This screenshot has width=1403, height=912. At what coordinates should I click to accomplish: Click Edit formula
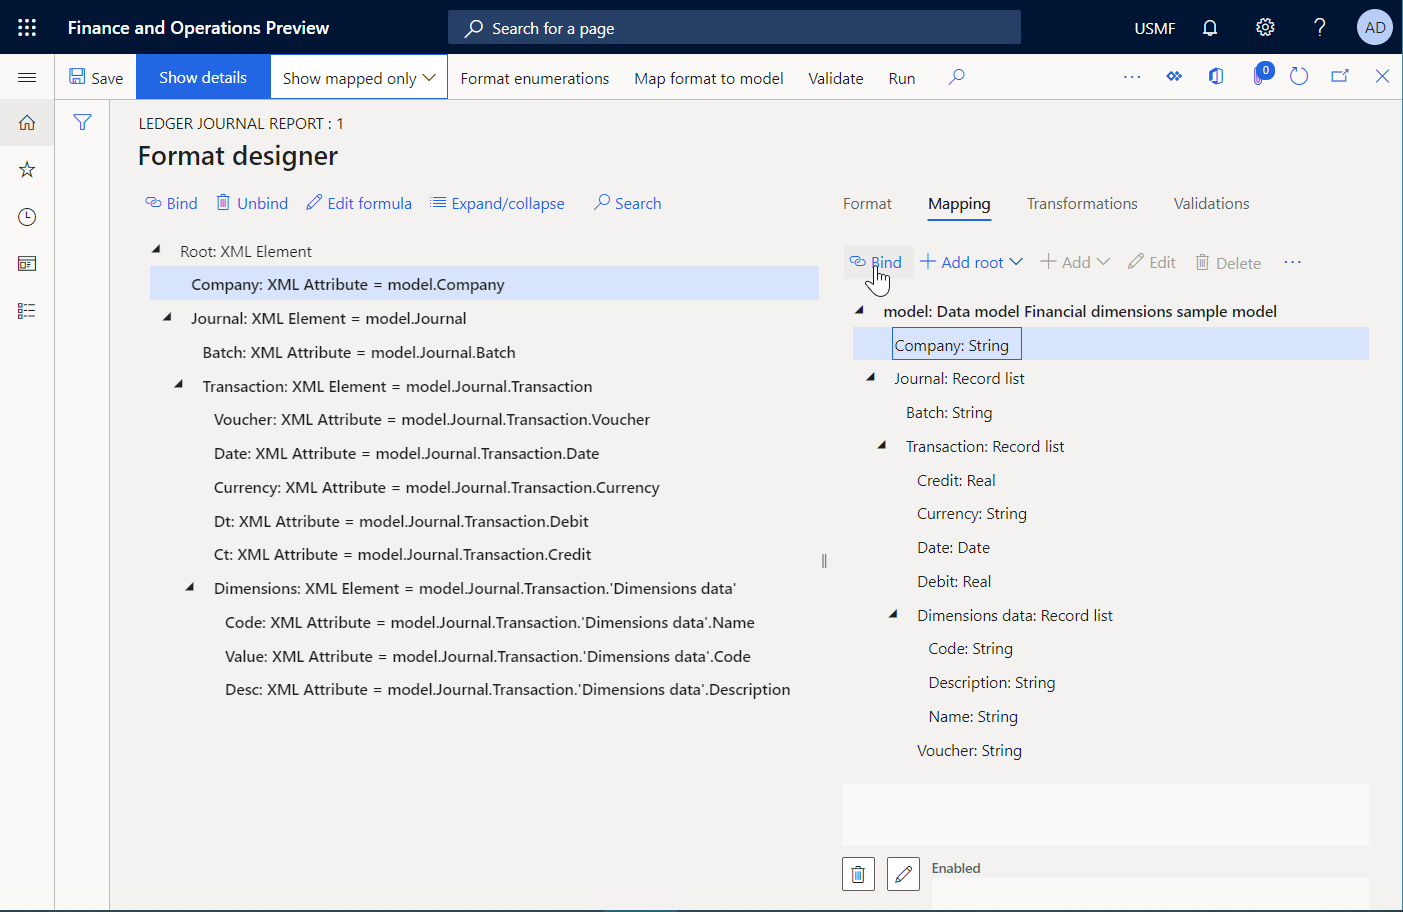pyautogui.click(x=359, y=203)
